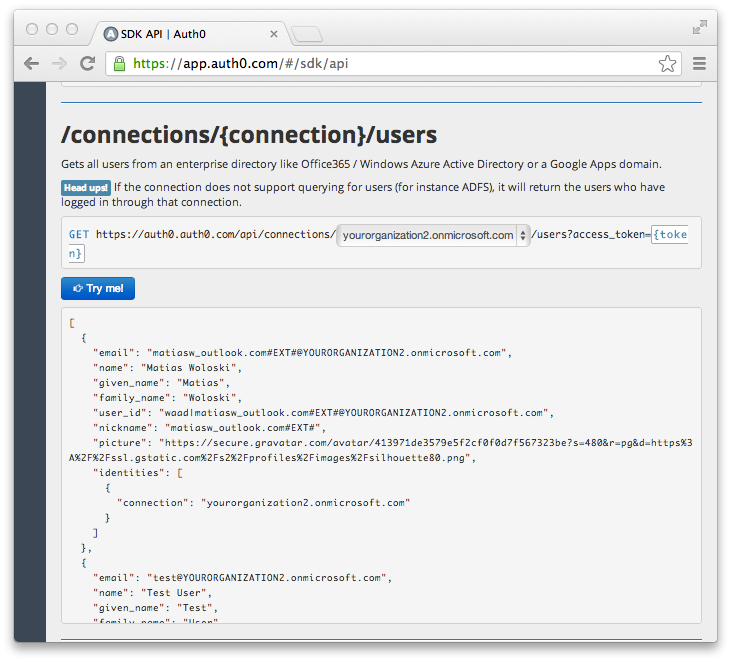Click the "picture" gravatar URL line
Screen dimensions: 731x662
(x=380, y=450)
